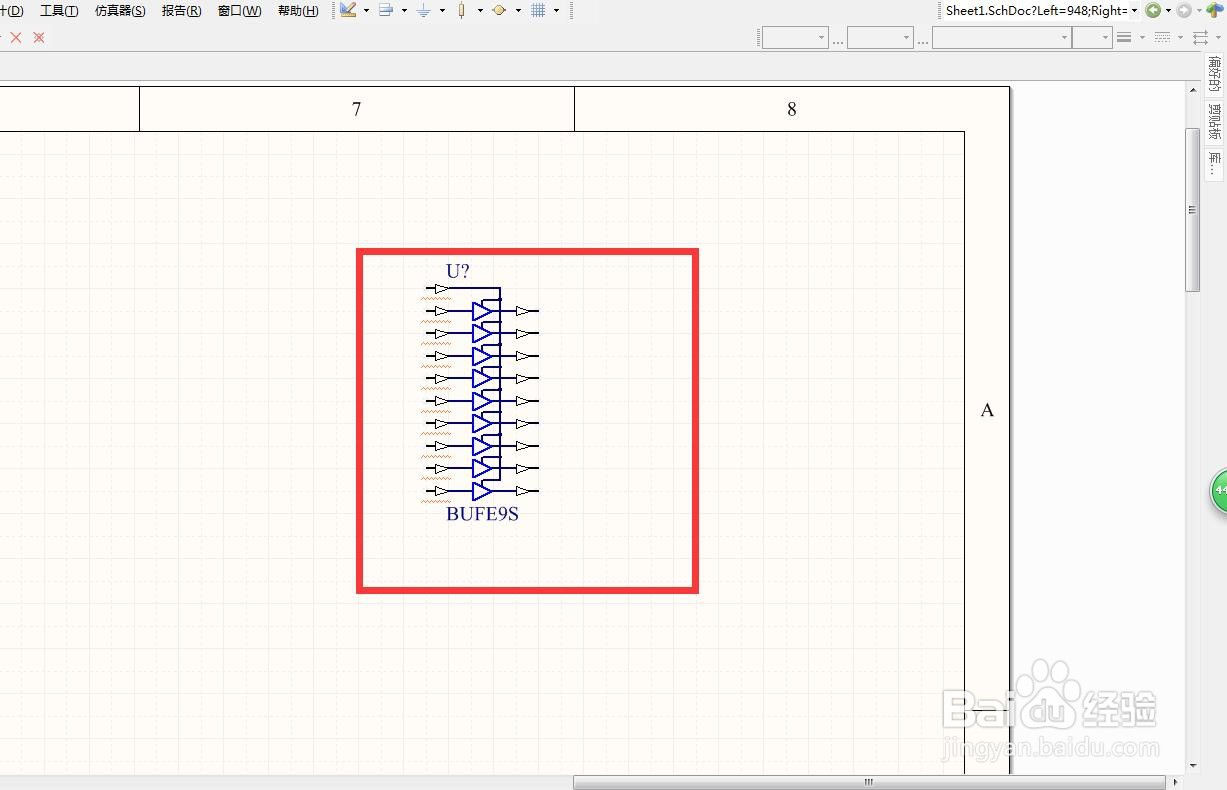Screen dimensions: 1227x790
Task: Click the Sheet1.SchDoc address field
Action: tap(1036, 10)
